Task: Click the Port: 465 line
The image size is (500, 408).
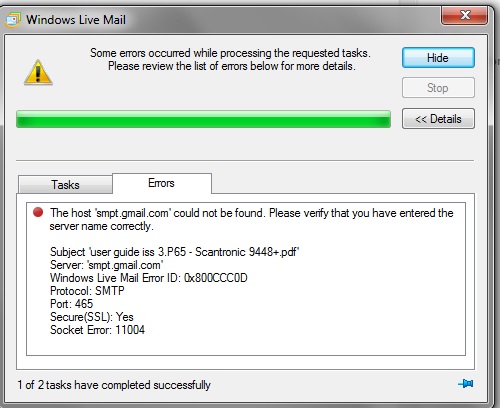Action: [x=71, y=304]
